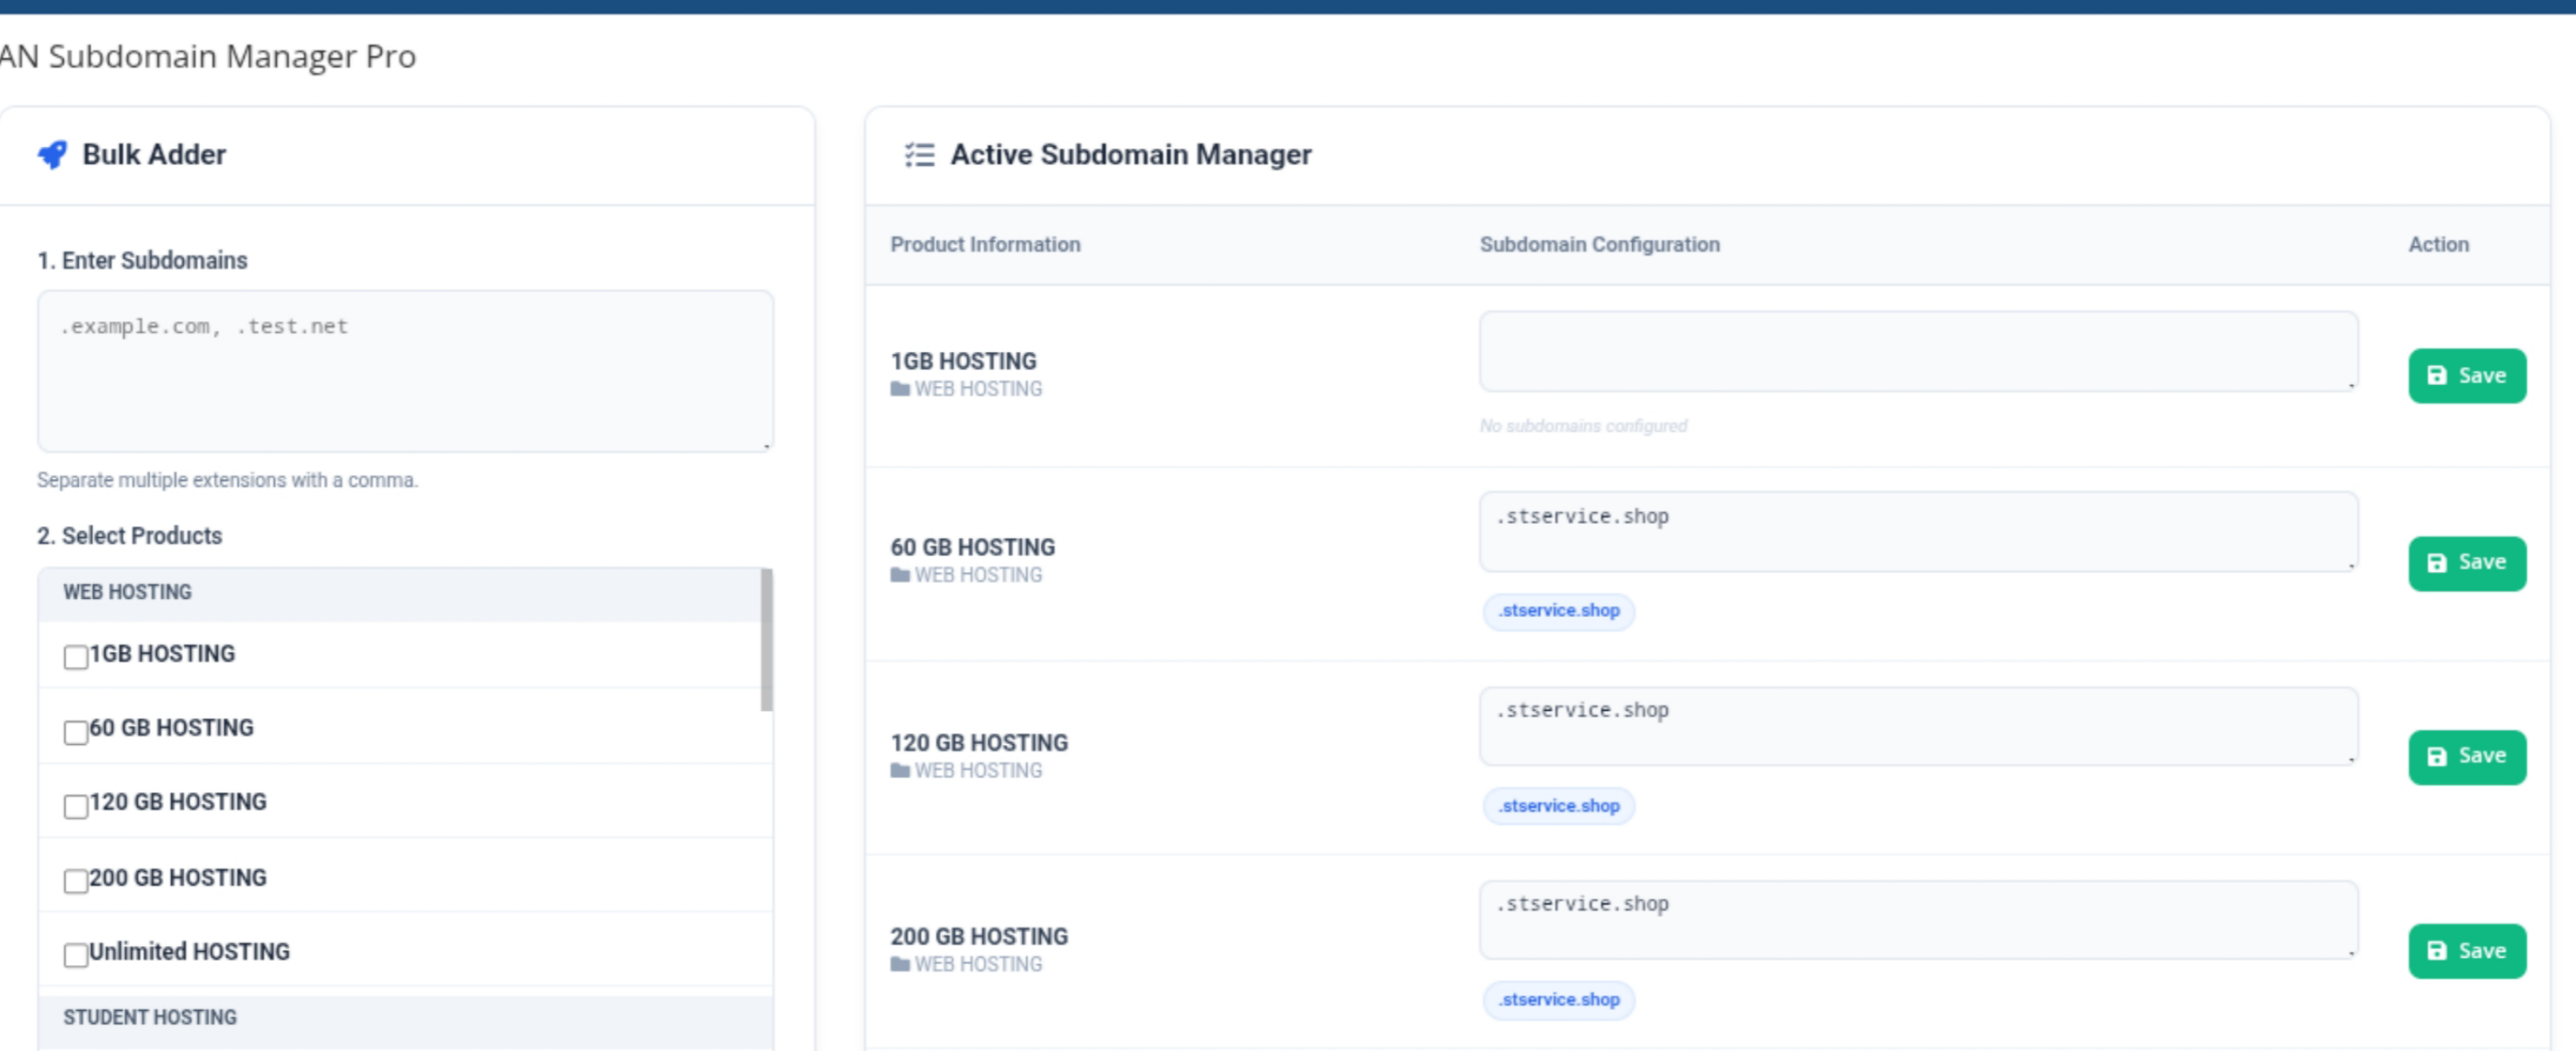Save the 60 GB HOSTING subdomain row
2576x1051 pixels.
pos(2466,563)
